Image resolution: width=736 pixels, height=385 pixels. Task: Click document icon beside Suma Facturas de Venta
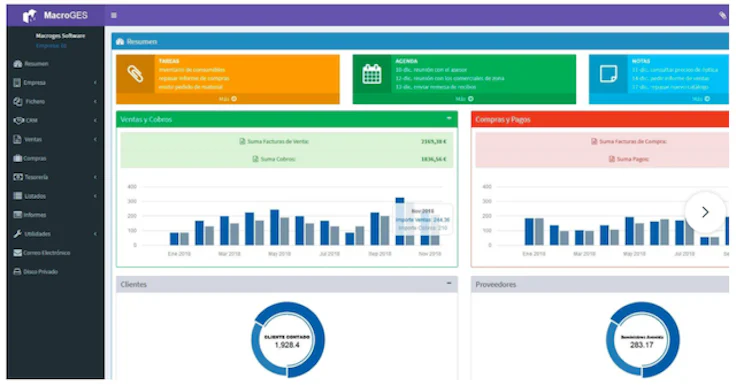[x=242, y=141]
